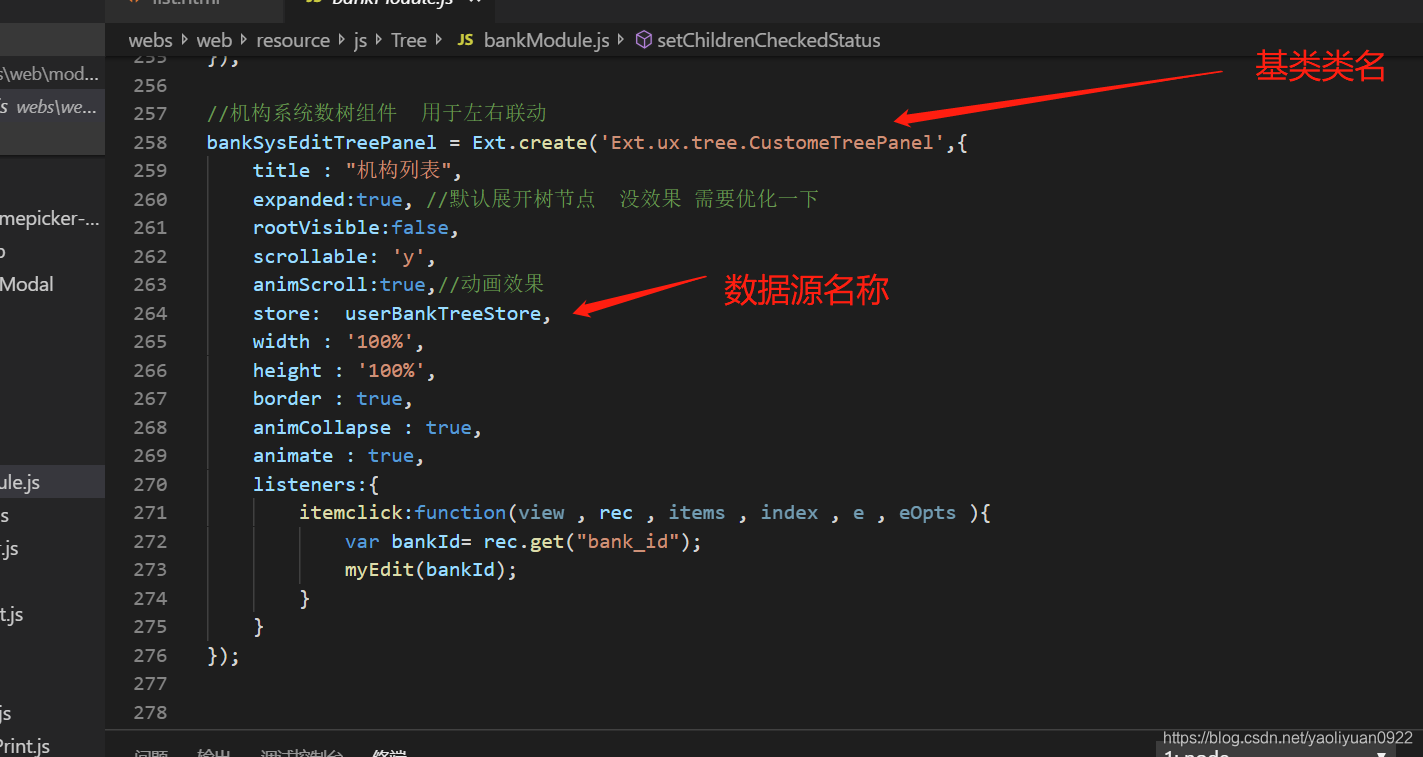Click the '//动画效果' comment
The height and width of the screenshot is (757, 1423).
[491, 284]
